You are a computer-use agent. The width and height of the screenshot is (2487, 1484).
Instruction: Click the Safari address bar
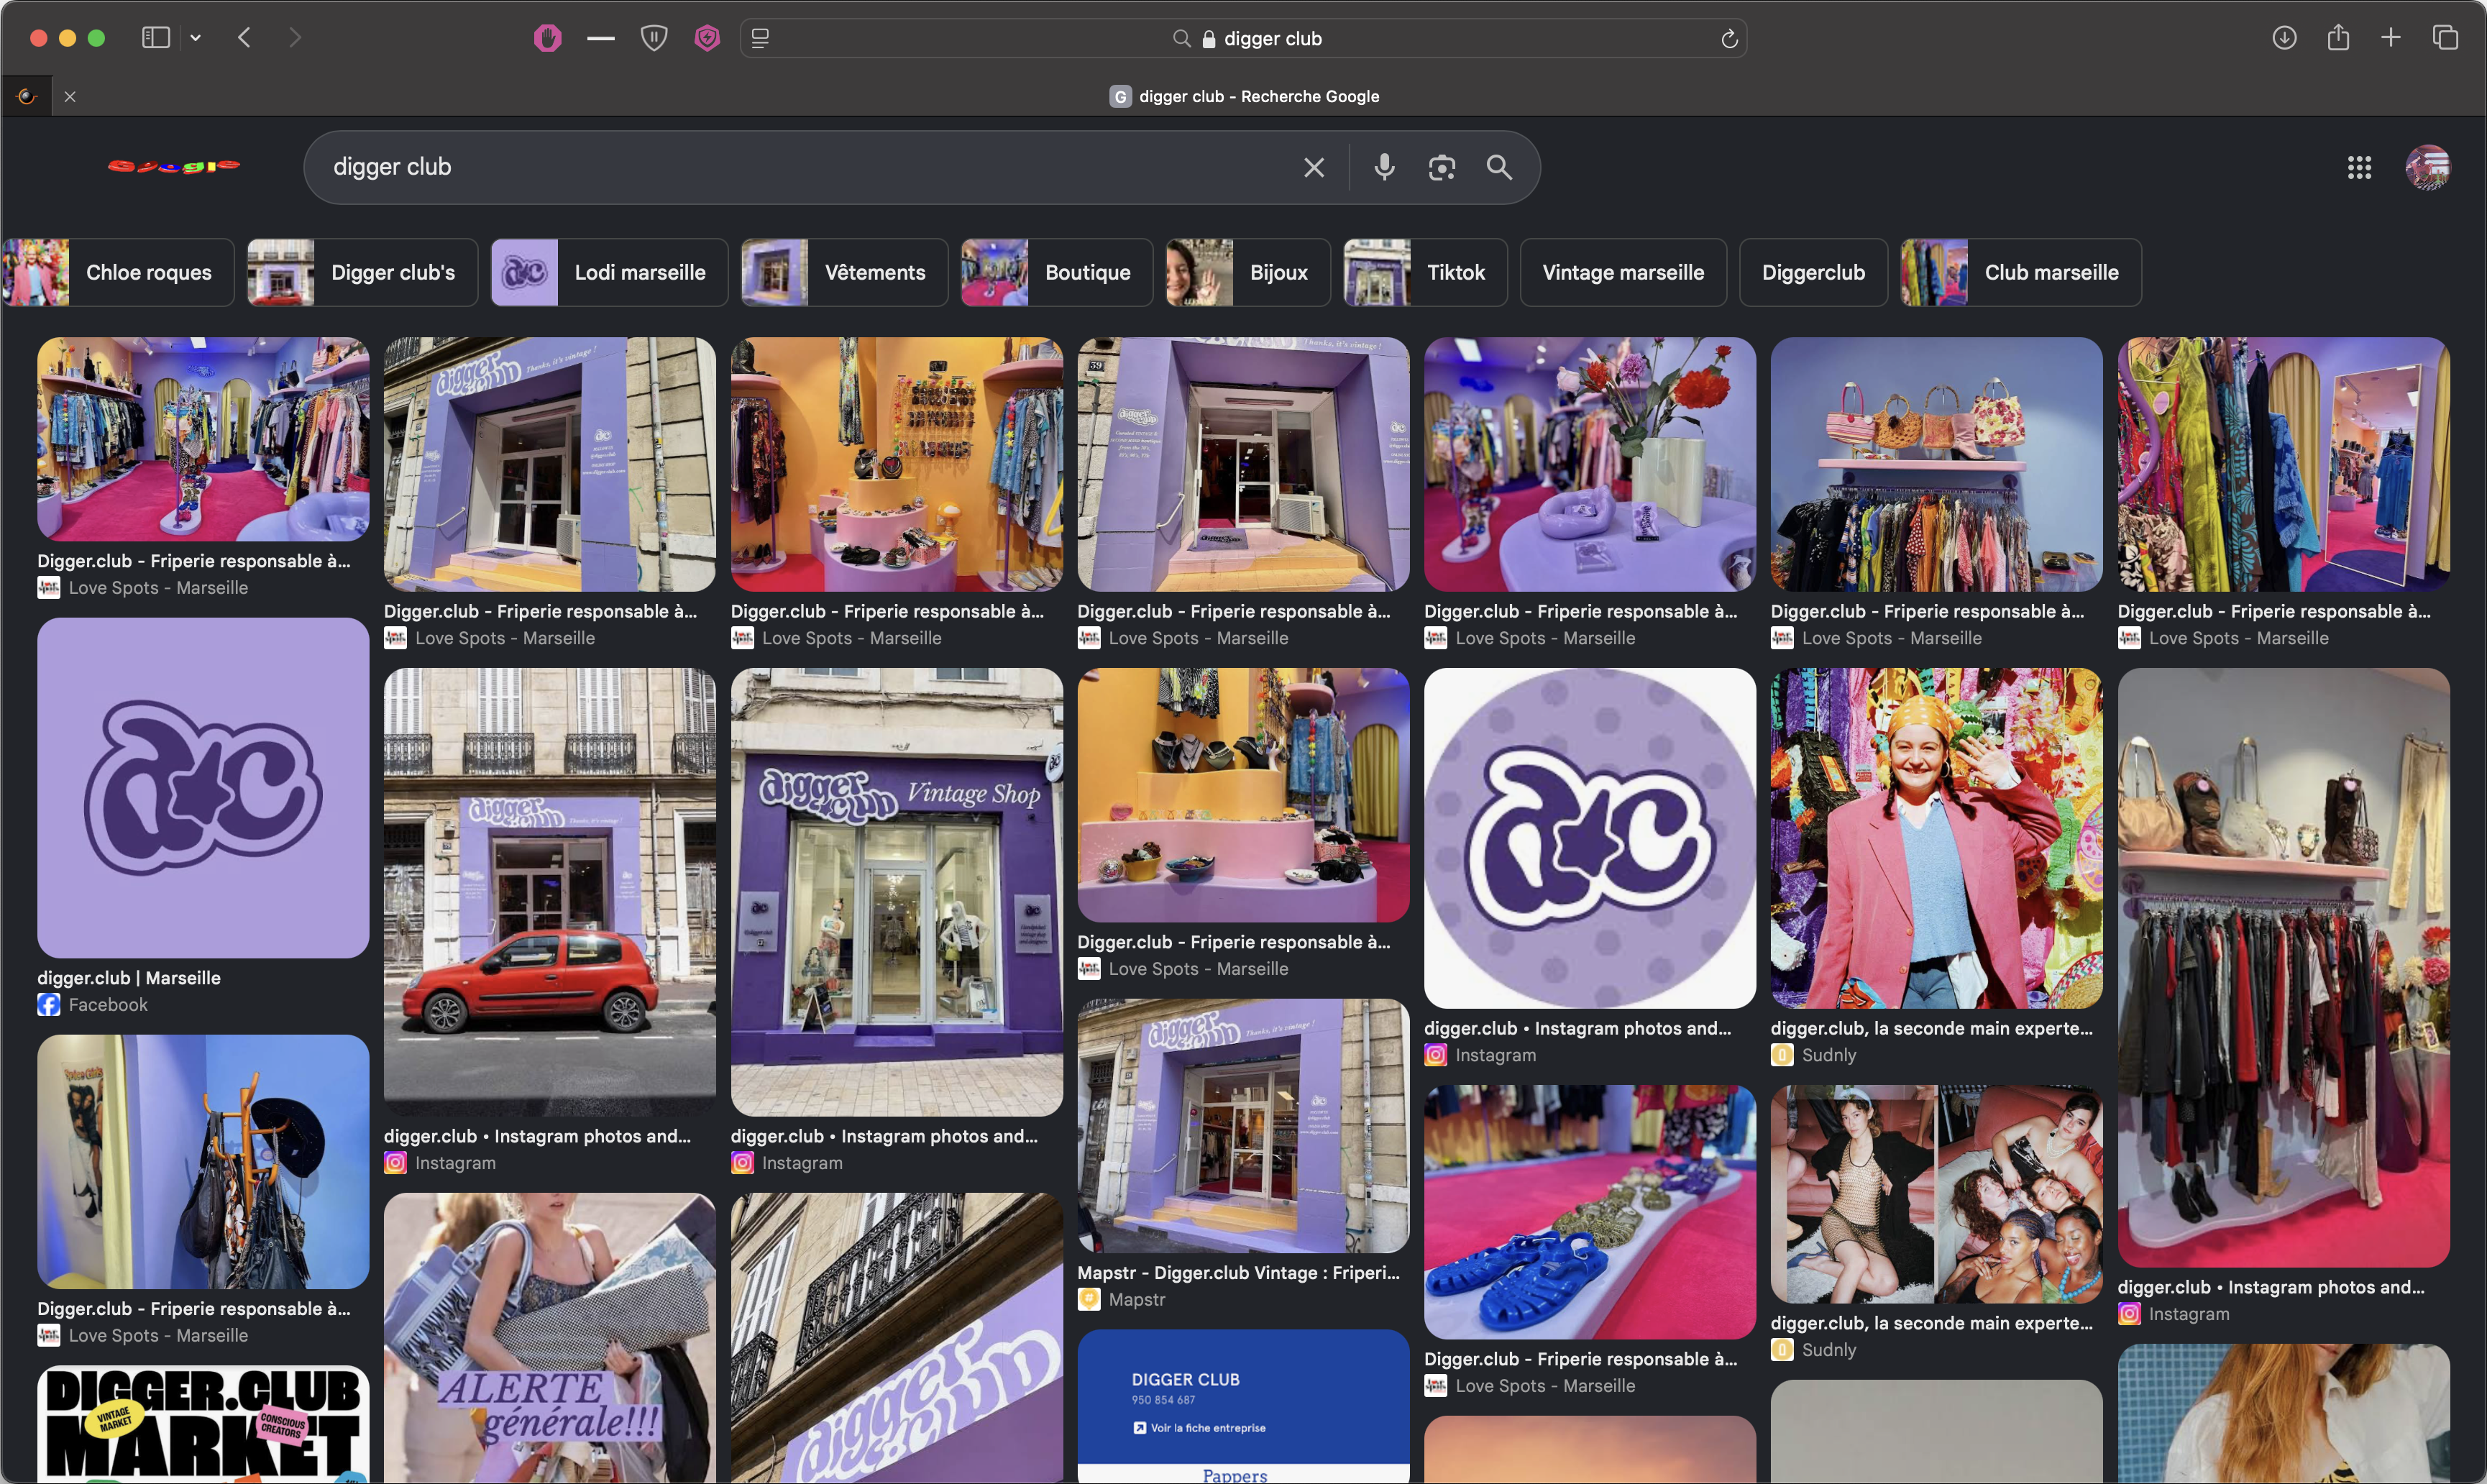(1243, 38)
